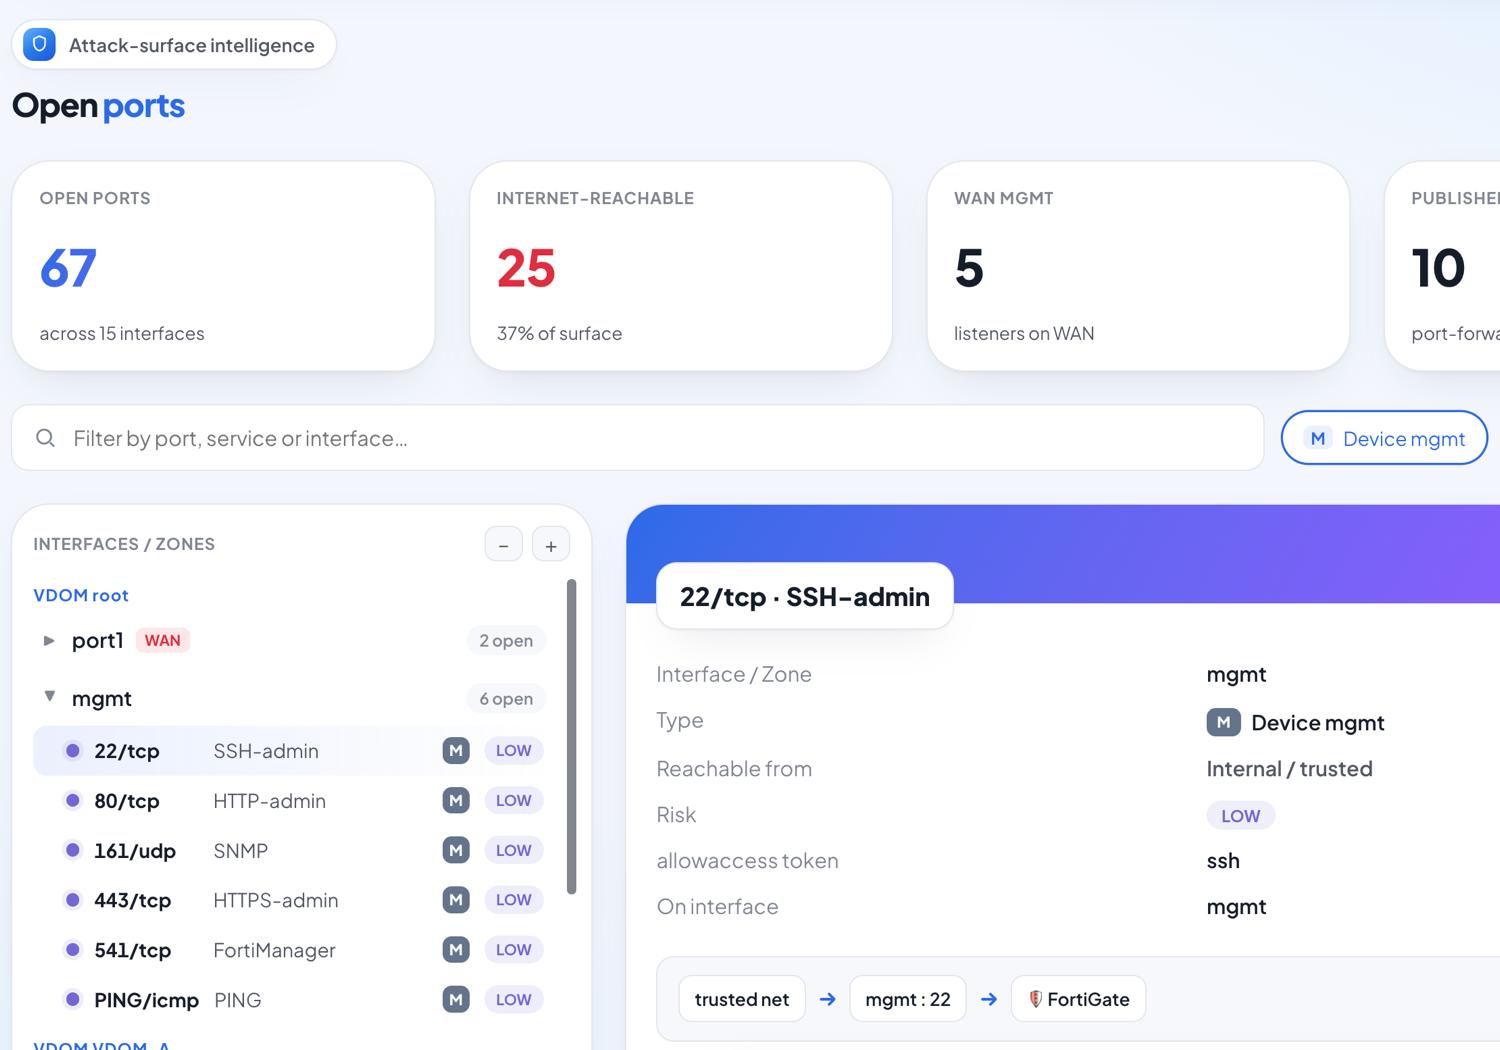
Task: Click LOW risk tag on 80/tcp row
Action: coord(514,801)
